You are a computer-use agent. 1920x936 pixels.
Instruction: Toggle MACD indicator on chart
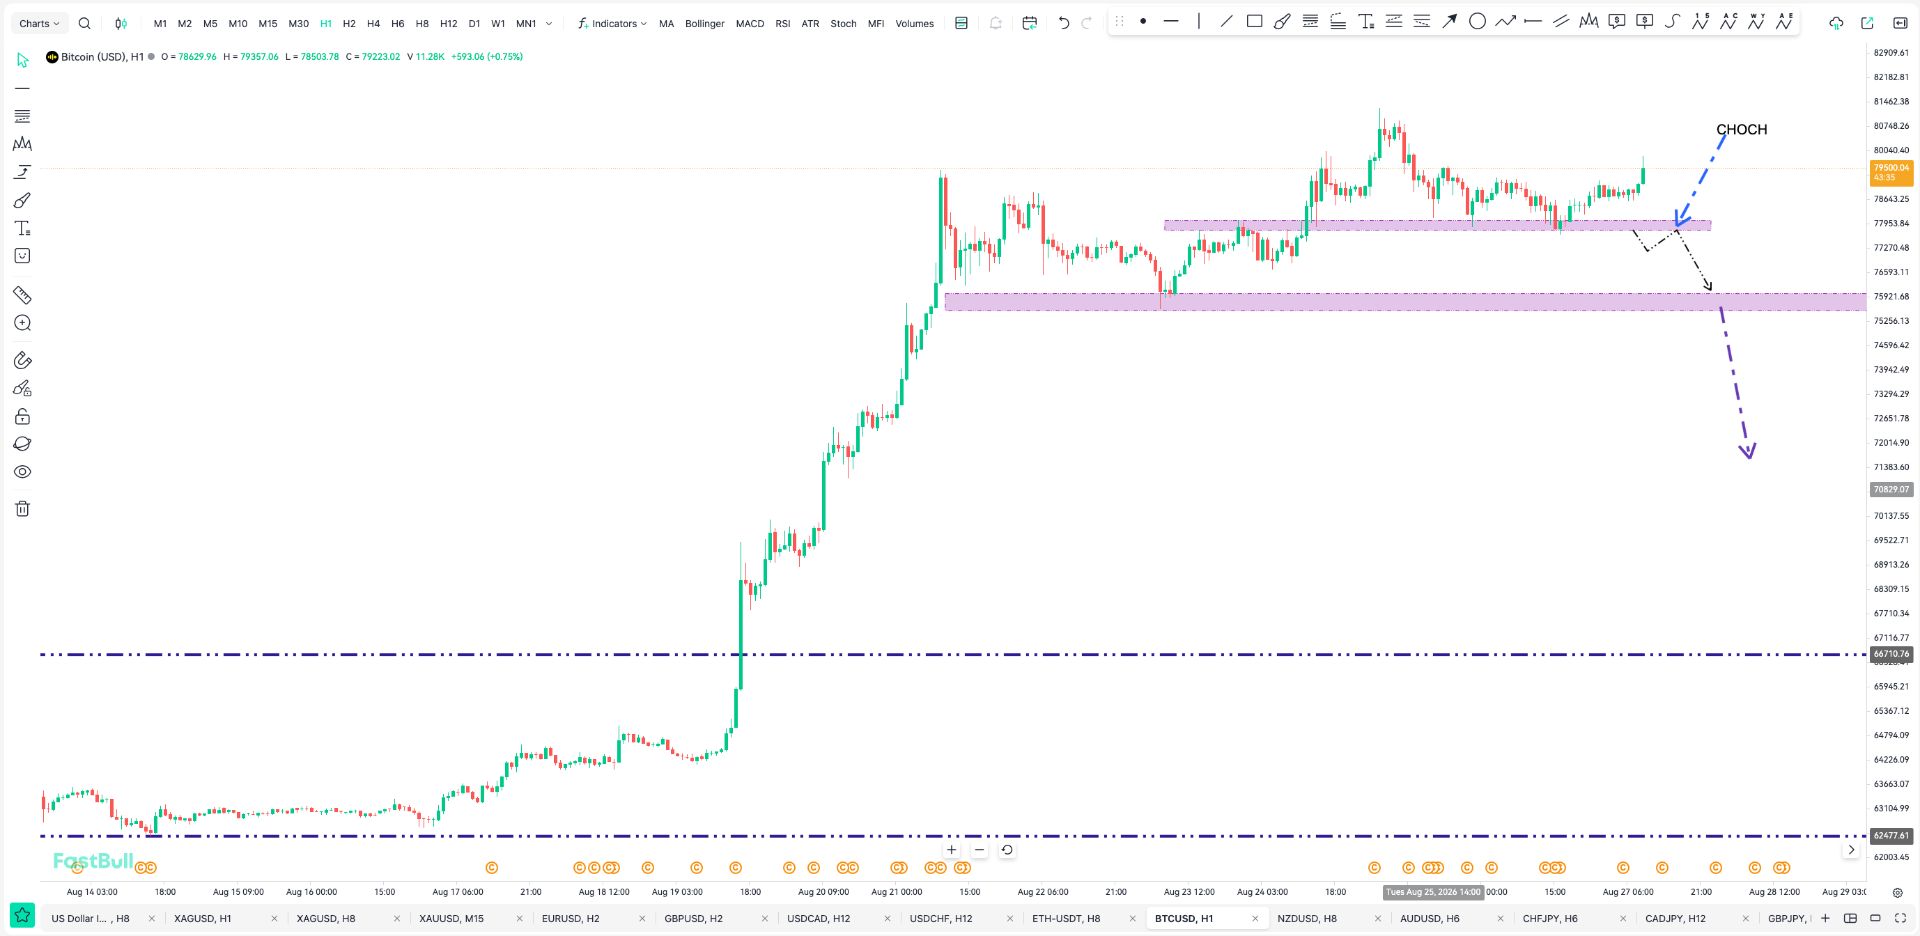(x=750, y=24)
